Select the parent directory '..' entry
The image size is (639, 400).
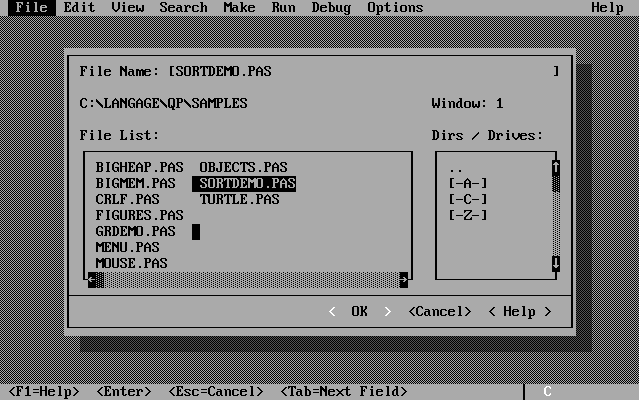click(456, 167)
